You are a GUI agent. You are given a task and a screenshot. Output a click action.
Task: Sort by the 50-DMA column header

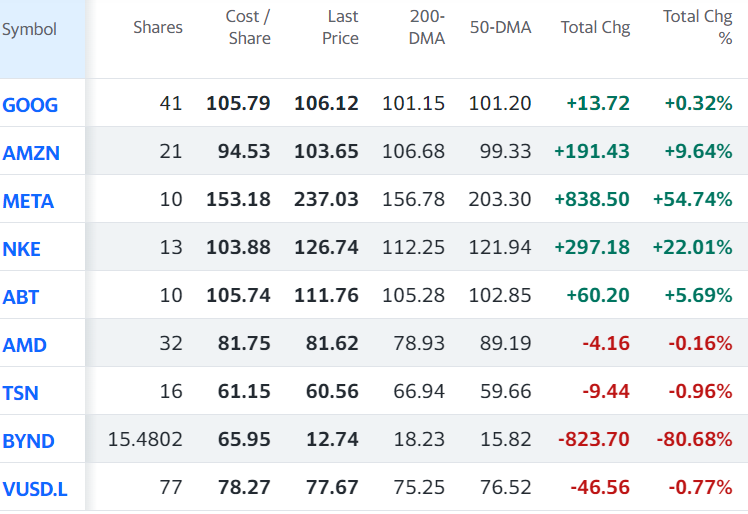click(x=500, y=28)
